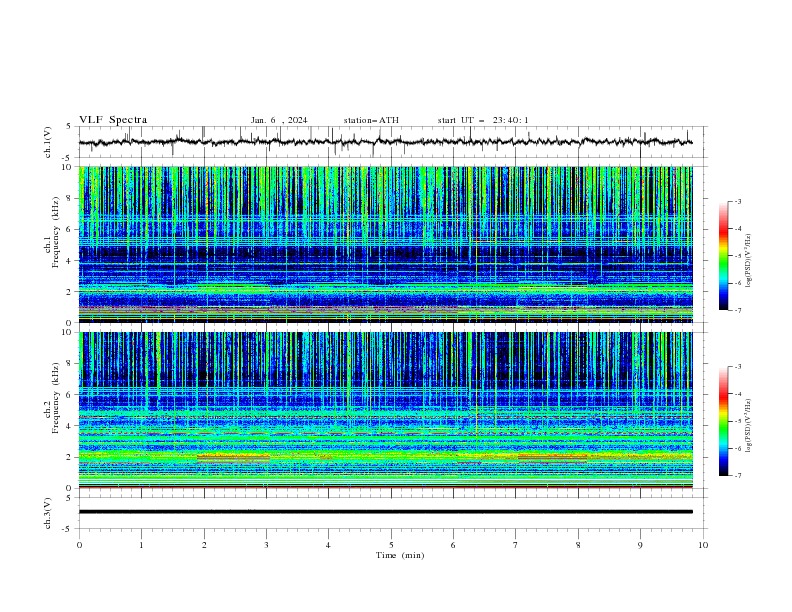The width and height of the screenshot is (792, 612).
Task: Click the lower colorbar 'log(PSD)(V²/Hz)' label
Action: coord(748,425)
